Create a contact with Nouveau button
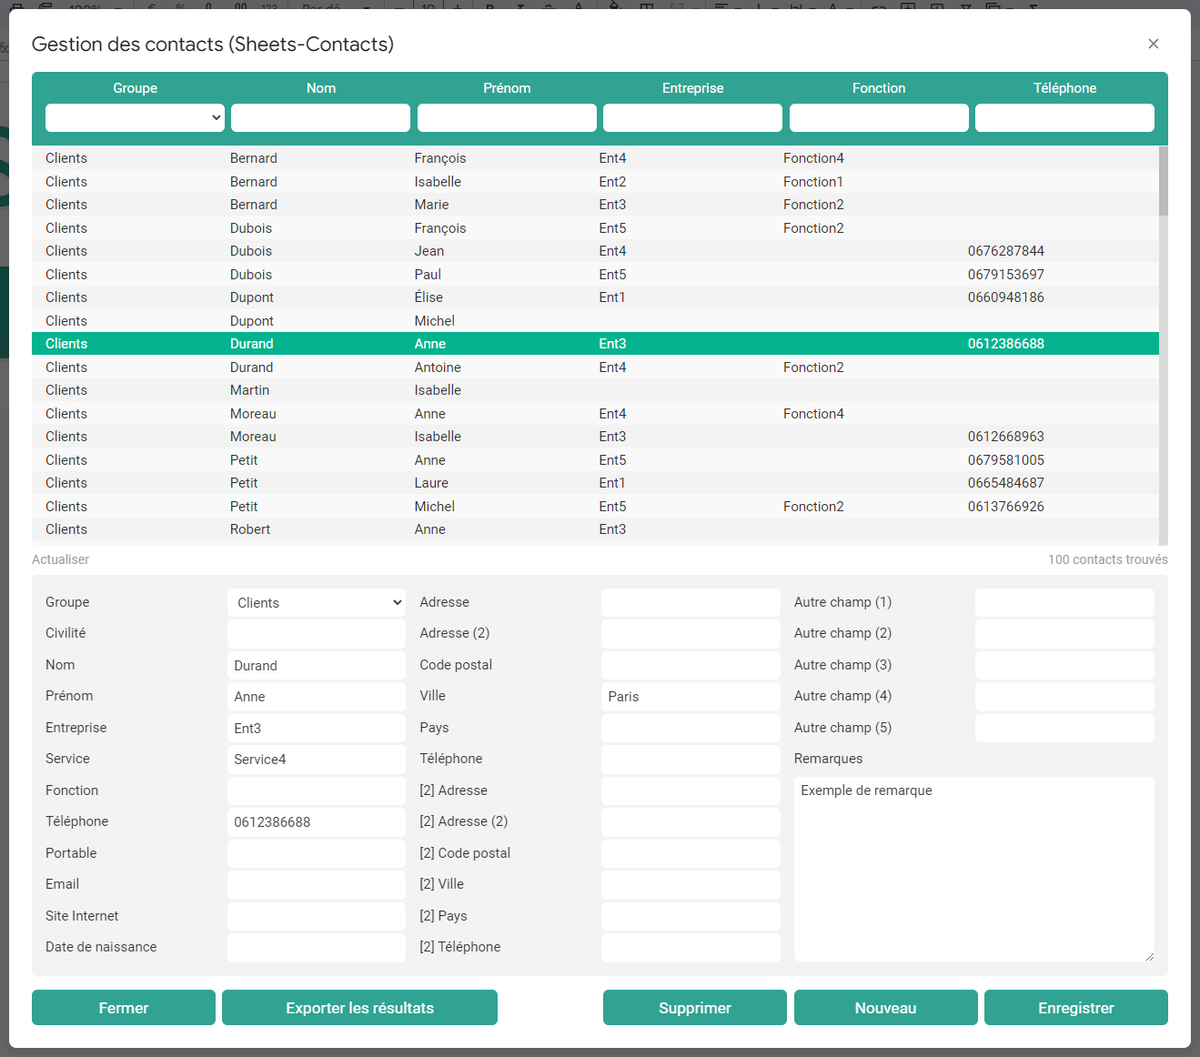The height and width of the screenshot is (1057, 1200). (886, 1008)
